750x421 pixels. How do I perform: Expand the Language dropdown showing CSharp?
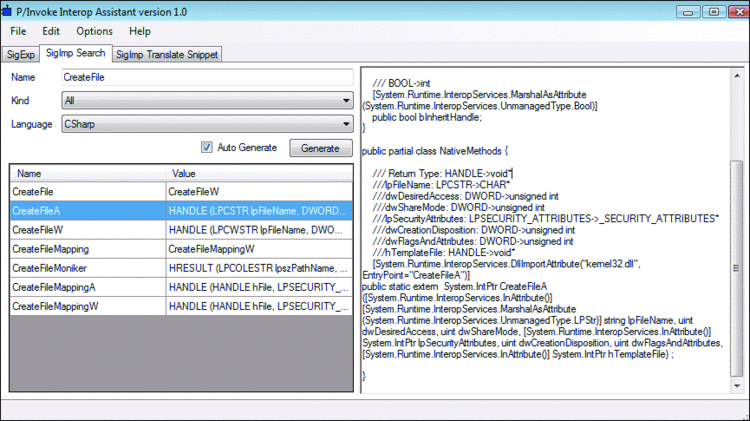click(x=208, y=124)
